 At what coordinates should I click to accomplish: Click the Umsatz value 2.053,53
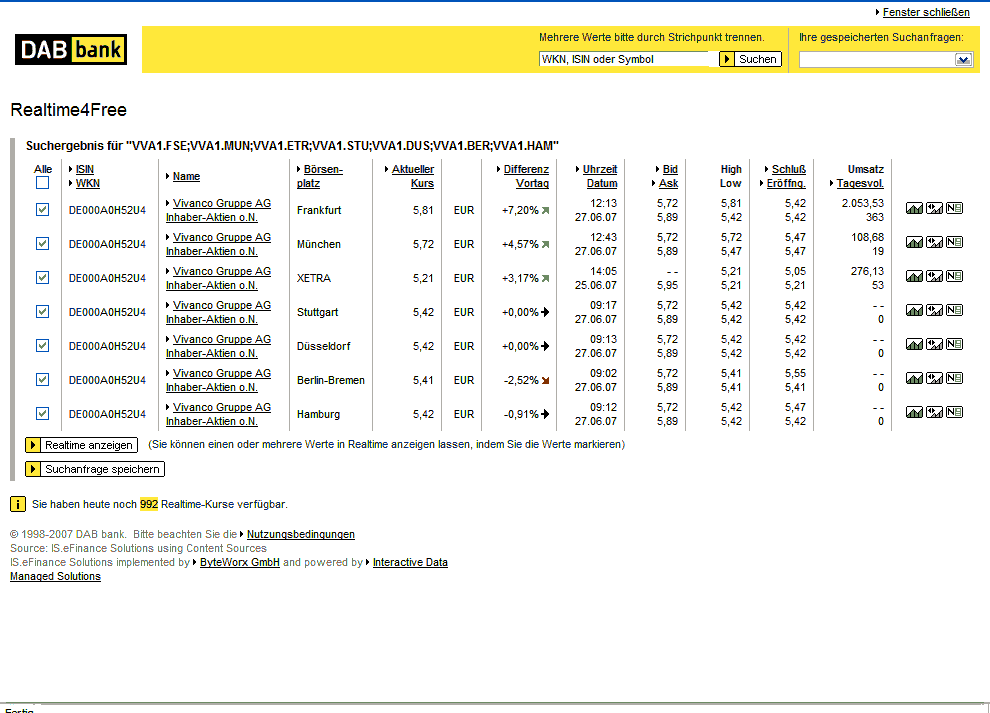pos(862,203)
